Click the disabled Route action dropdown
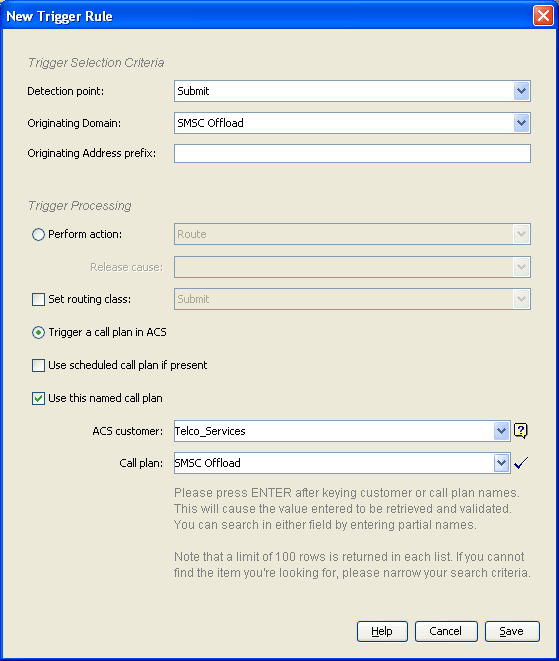 click(x=352, y=234)
